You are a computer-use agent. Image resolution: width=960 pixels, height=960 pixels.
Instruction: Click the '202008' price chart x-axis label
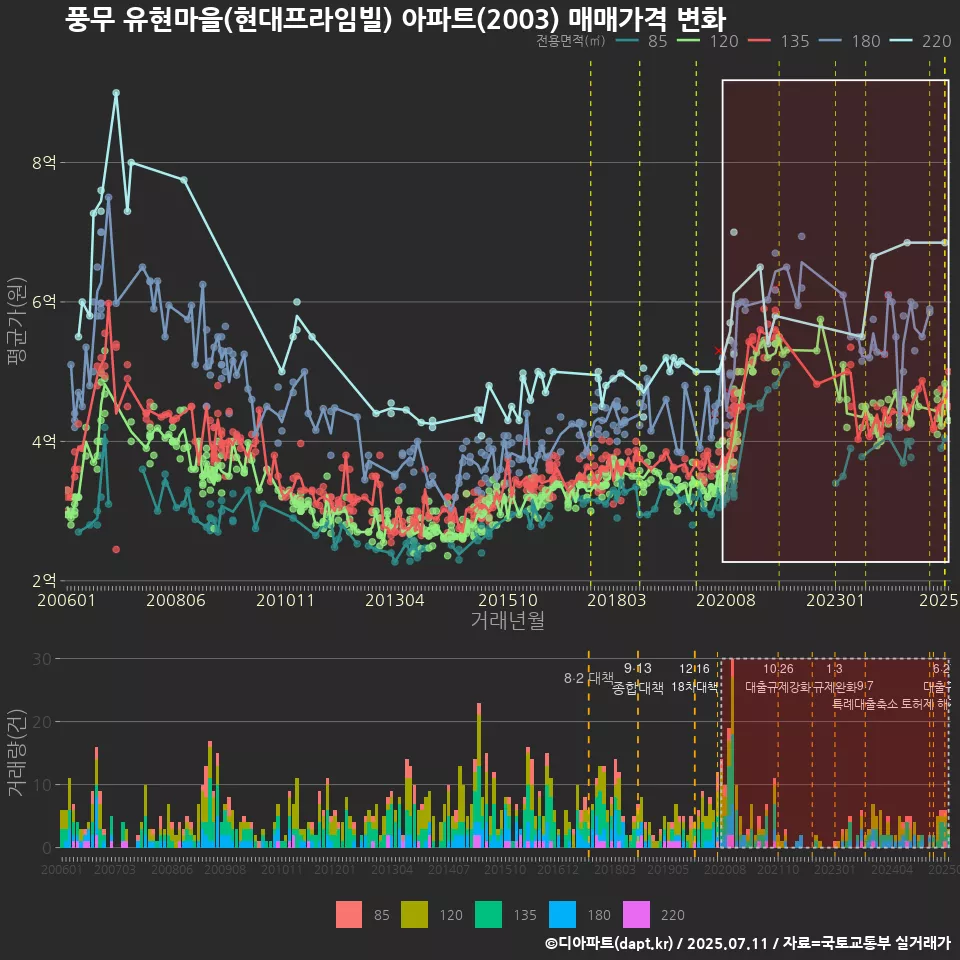pos(726,600)
